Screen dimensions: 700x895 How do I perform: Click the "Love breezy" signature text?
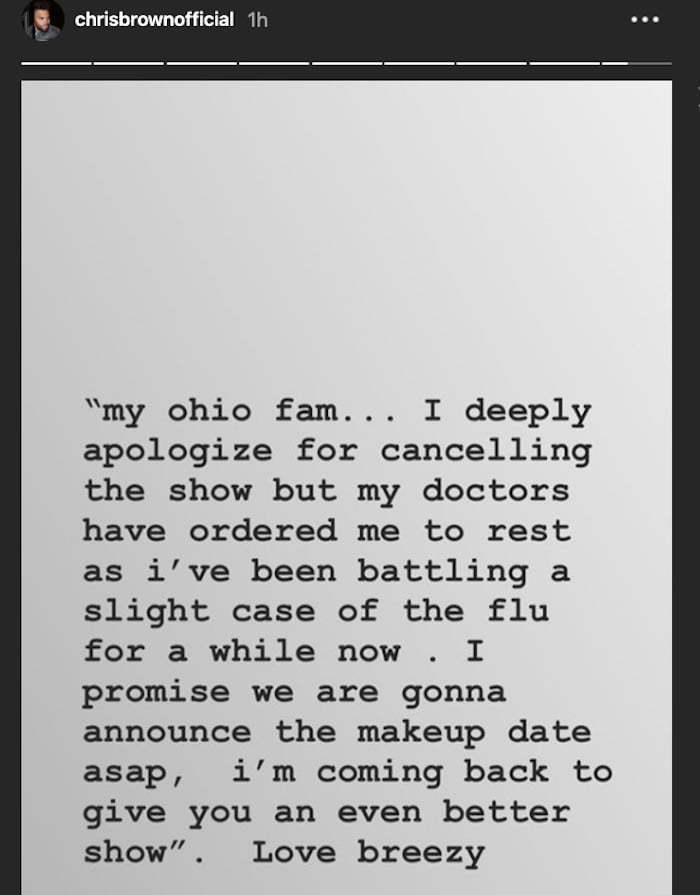pyautogui.click(x=369, y=853)
